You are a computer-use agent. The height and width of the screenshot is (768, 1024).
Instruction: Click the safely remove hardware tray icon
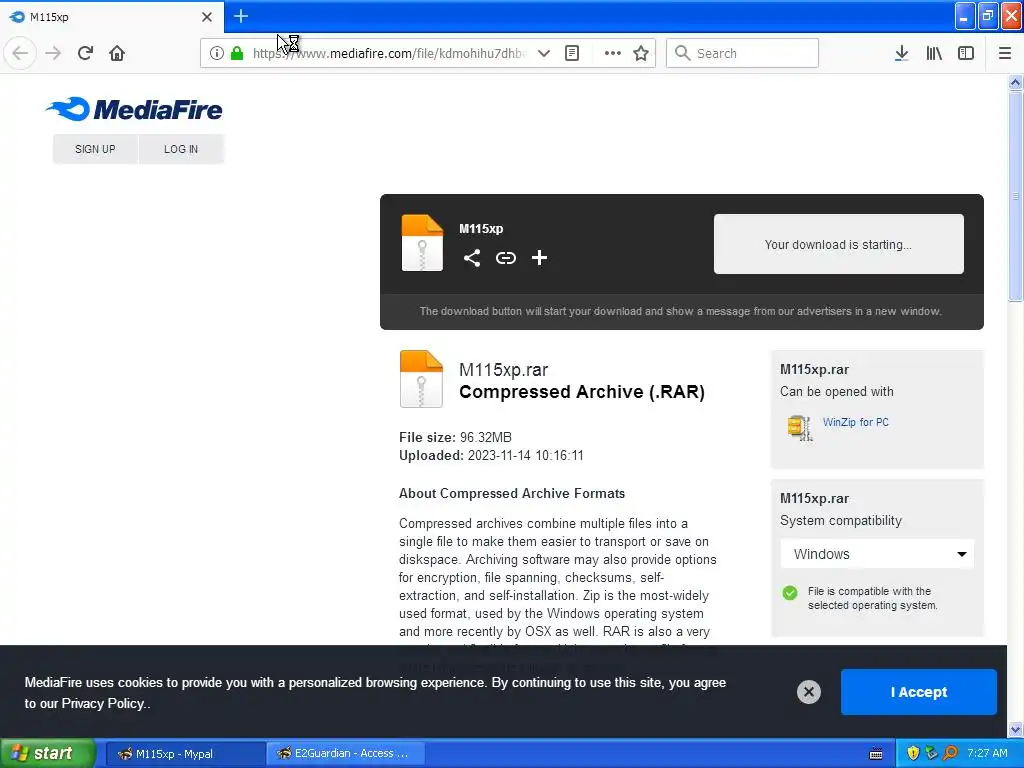tap(931, 754)
